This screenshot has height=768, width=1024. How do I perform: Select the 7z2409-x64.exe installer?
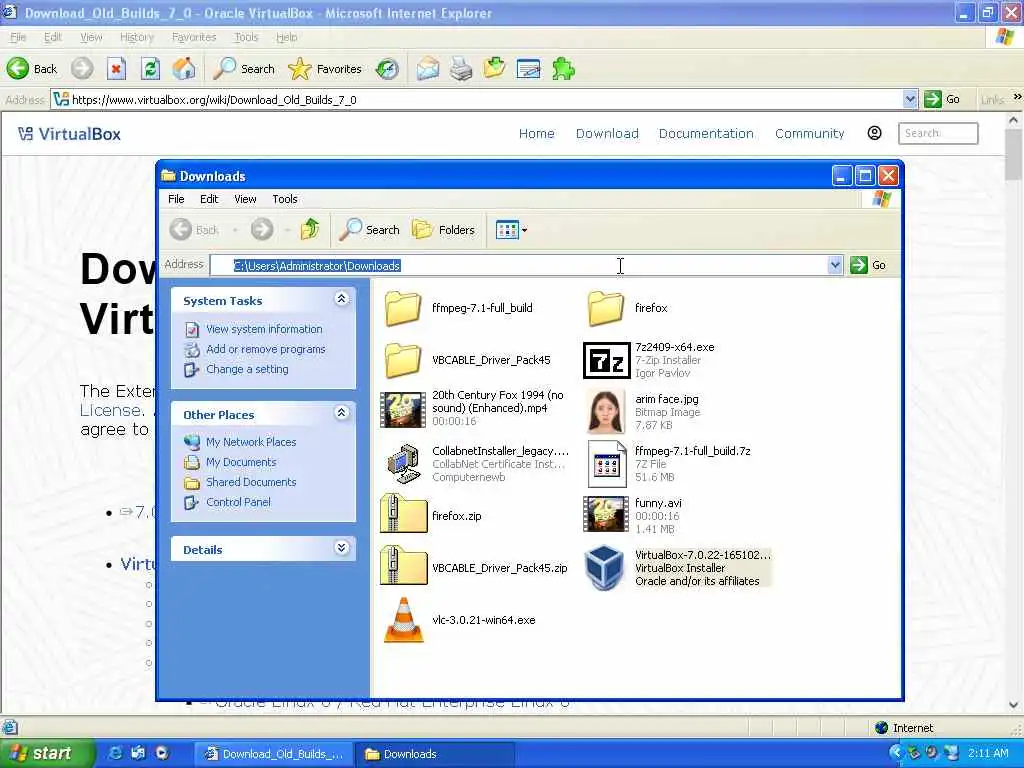click(648, 360)
